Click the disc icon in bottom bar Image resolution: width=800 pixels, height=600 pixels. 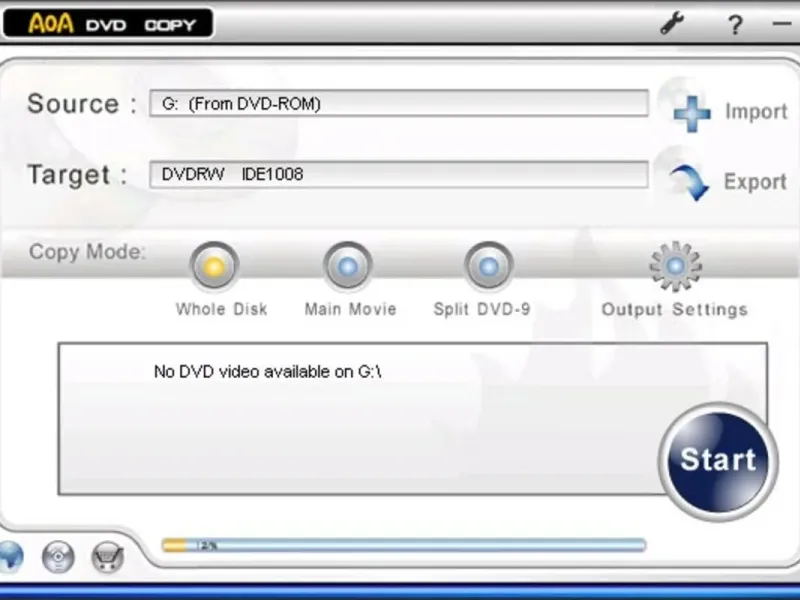tap(58, 557)
